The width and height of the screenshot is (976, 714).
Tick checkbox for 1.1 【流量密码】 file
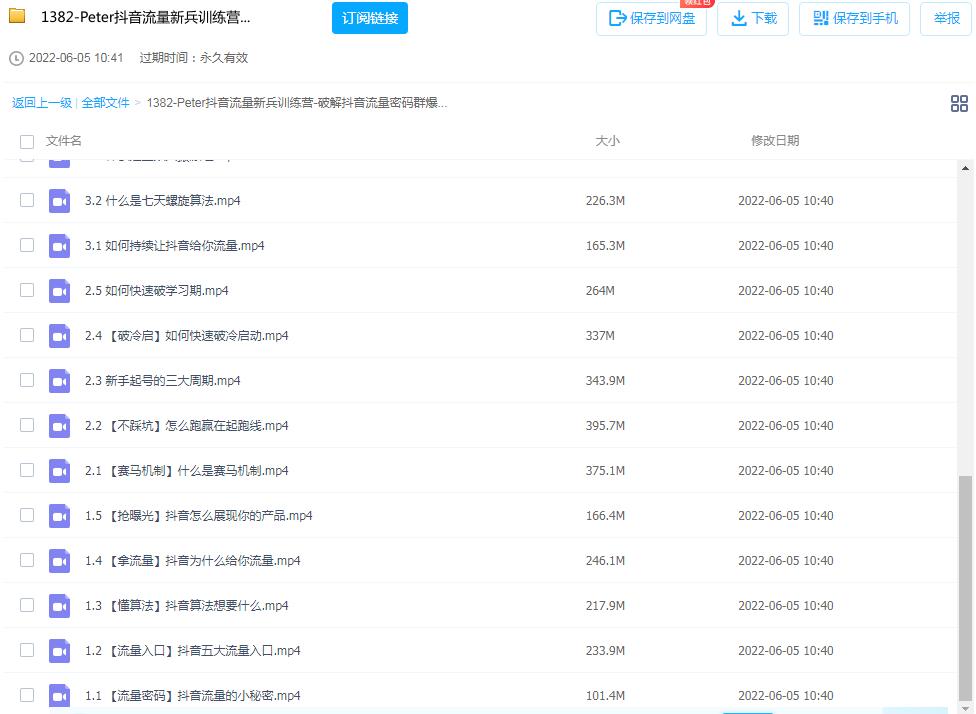pos(27,695)
